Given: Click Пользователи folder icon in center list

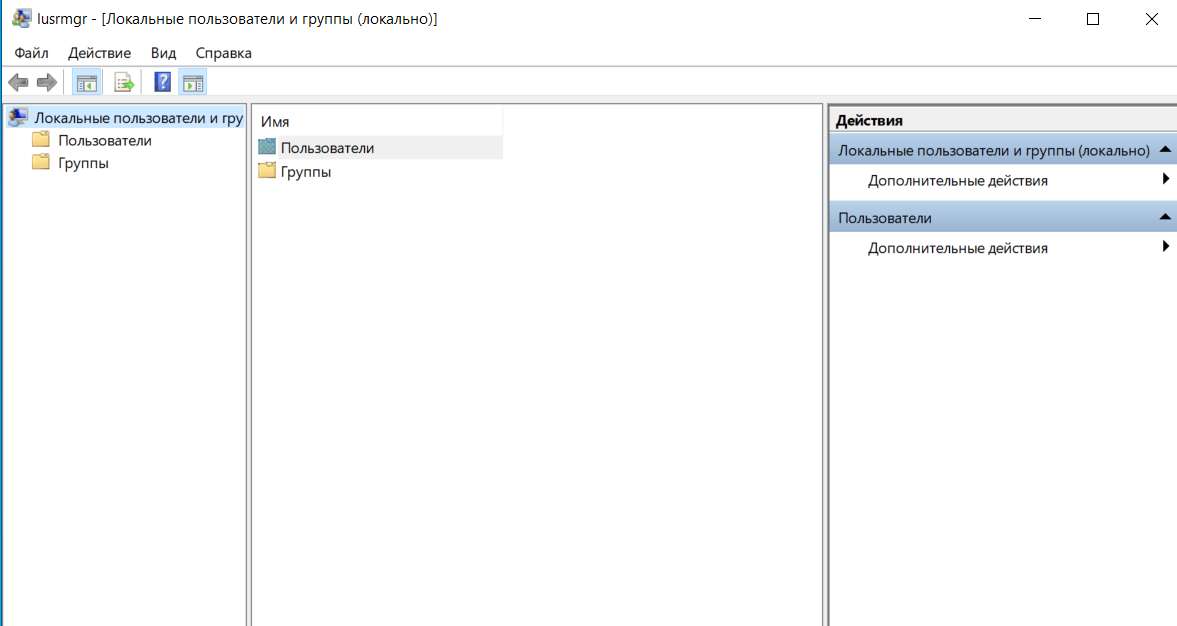Looking at the screenshot, I should click(266, 147).
